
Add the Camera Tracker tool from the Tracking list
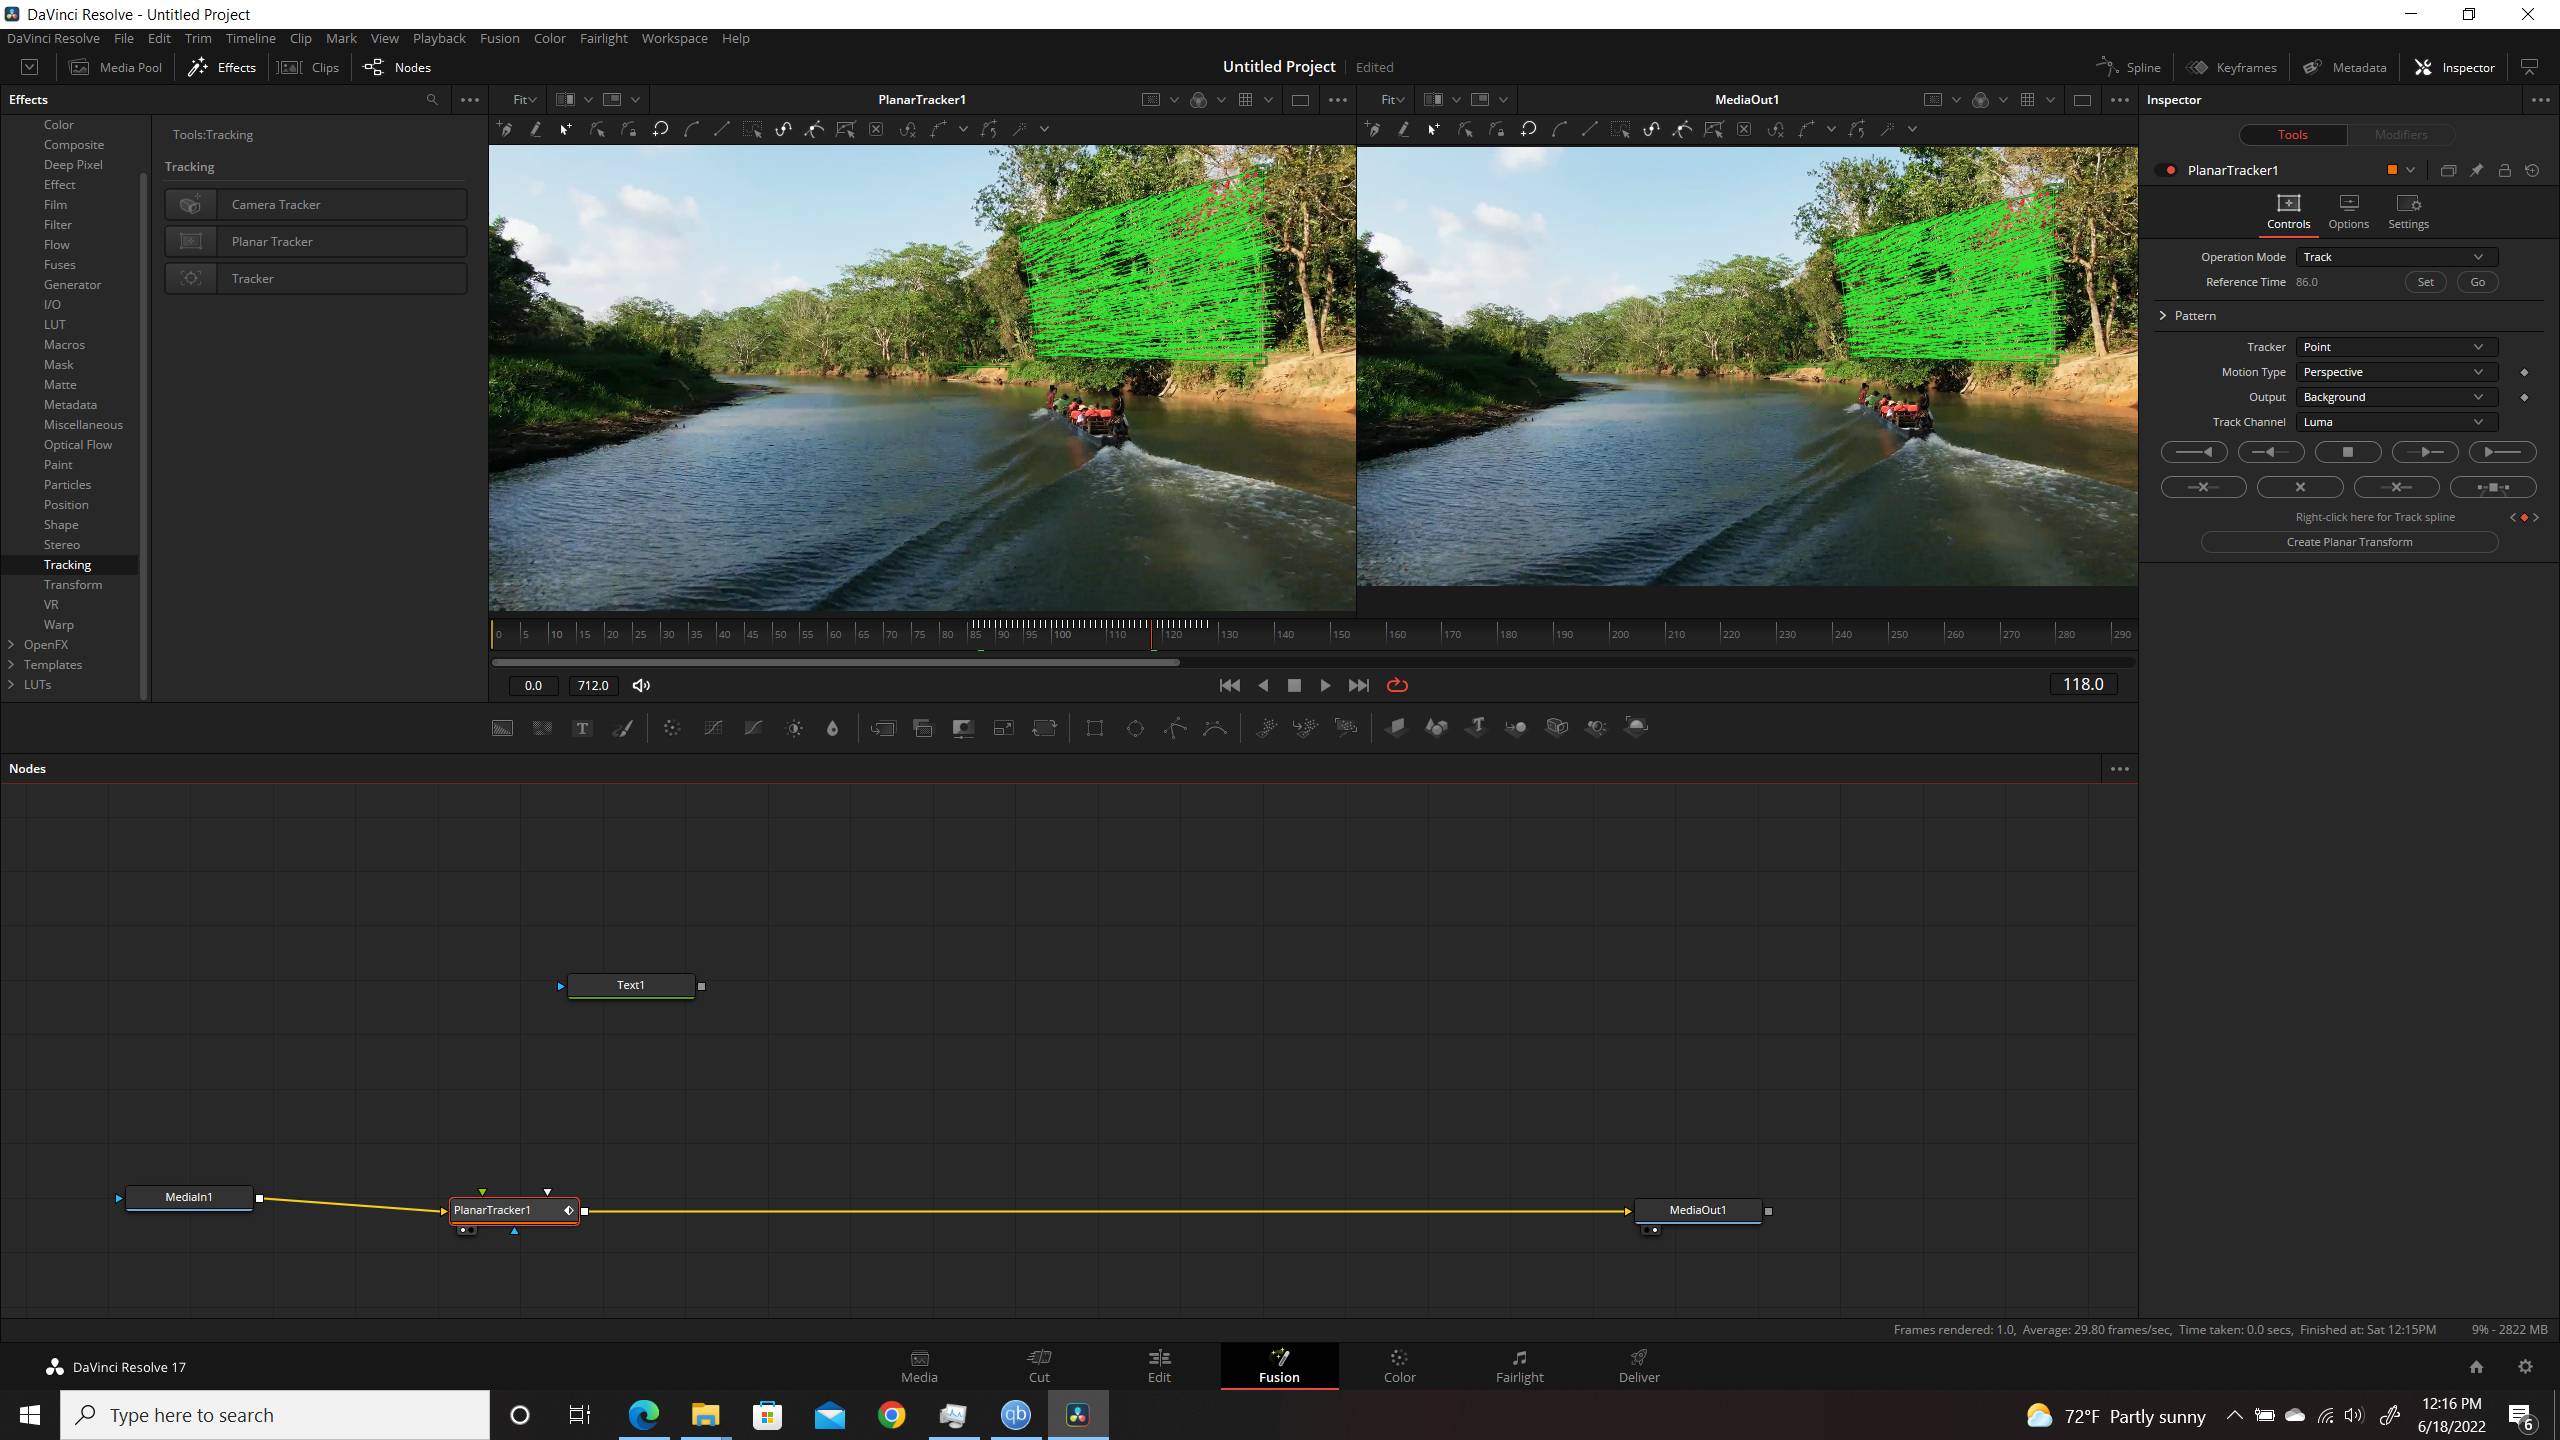316,205
